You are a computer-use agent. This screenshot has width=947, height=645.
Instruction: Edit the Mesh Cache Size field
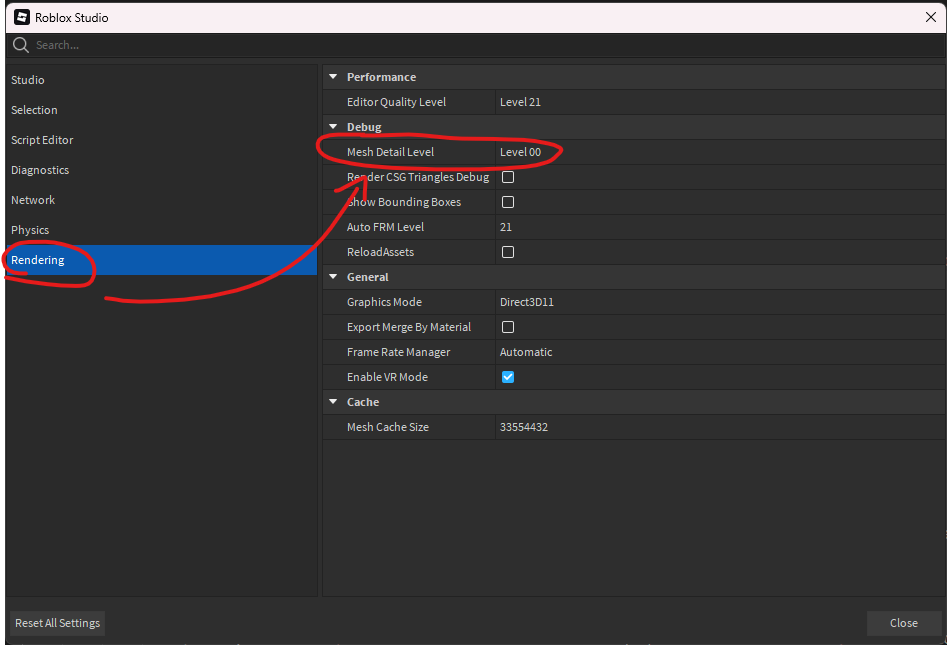[x=720, y=427]
